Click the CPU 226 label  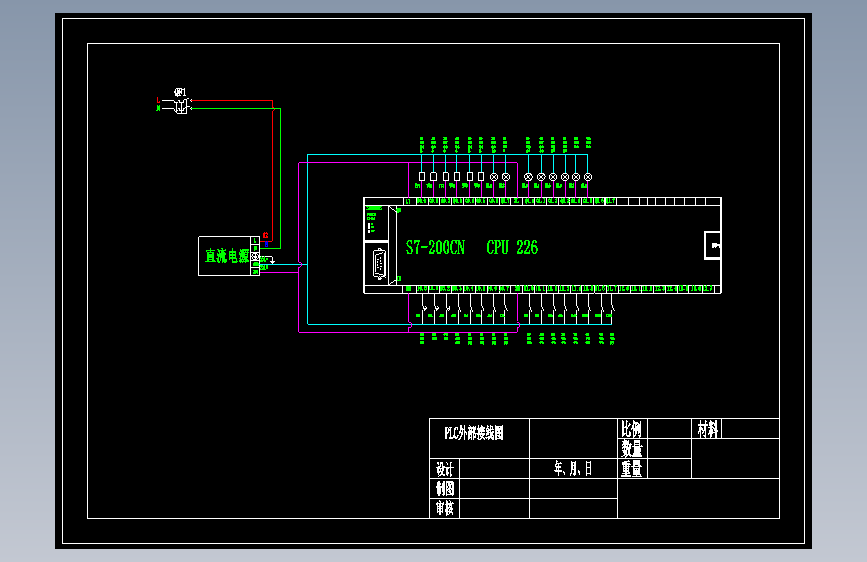click(512, 248)
